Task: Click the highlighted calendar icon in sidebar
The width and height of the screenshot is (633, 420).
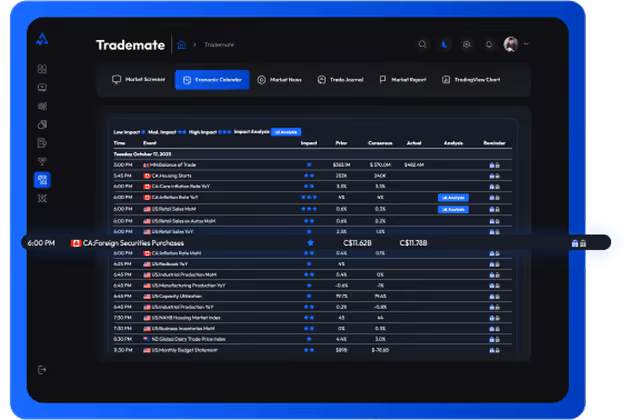Action: coord(41,180)
